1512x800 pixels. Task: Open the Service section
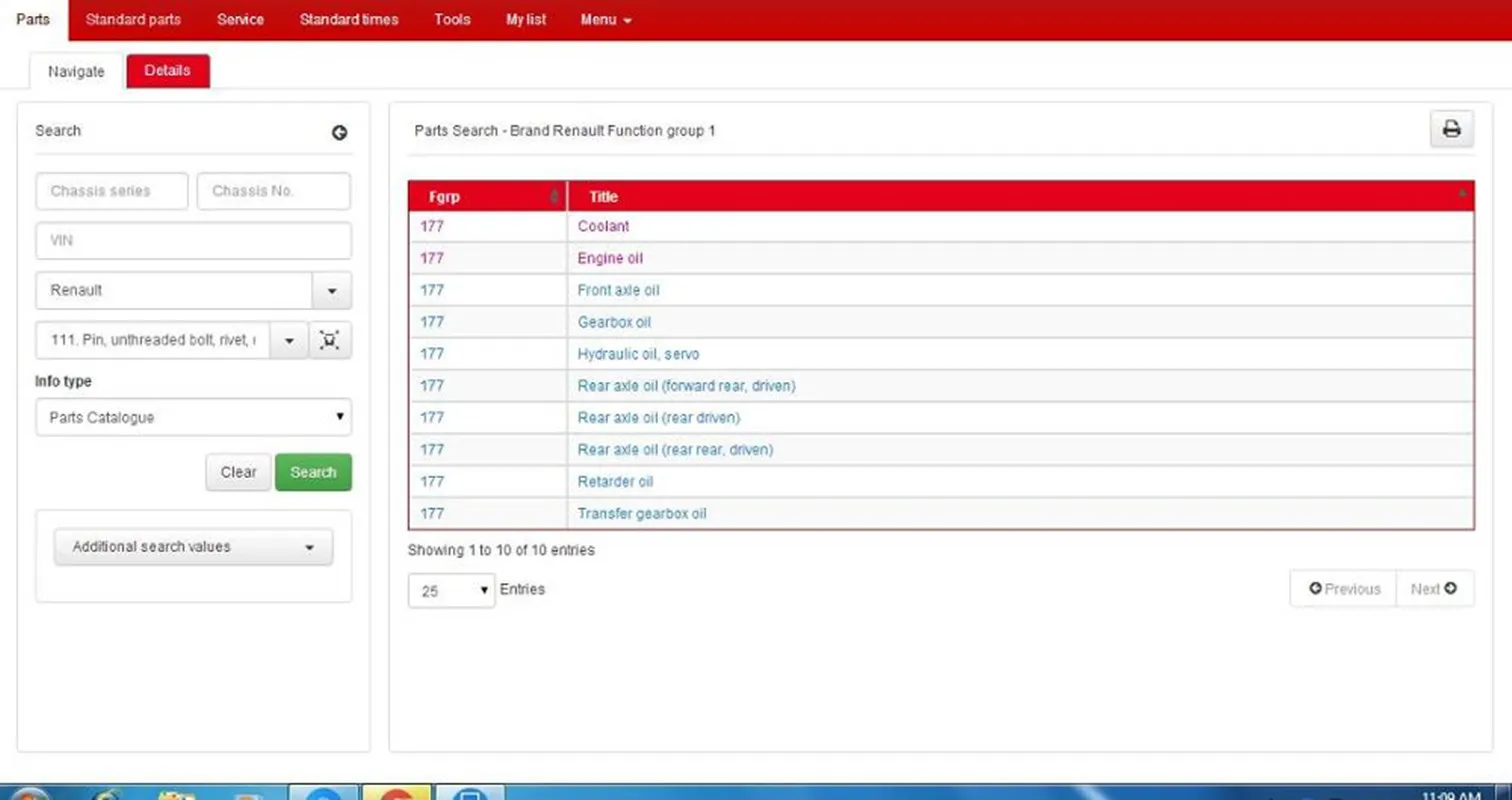pos(240,19)
